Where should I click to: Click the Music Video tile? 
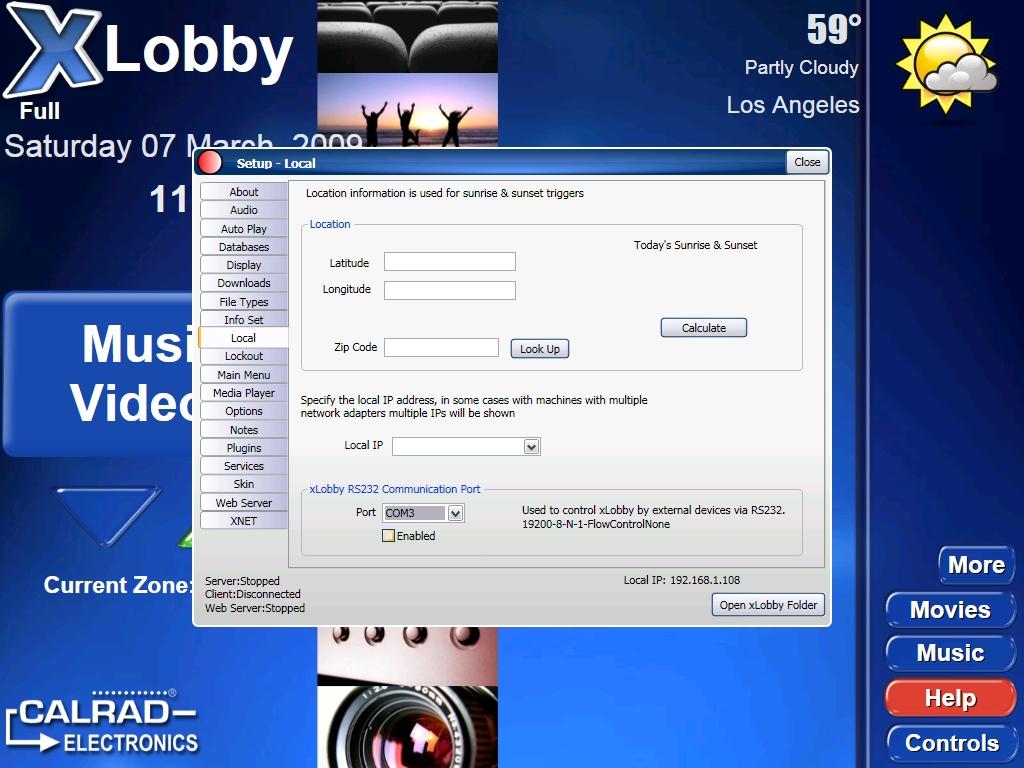point(98,374)
